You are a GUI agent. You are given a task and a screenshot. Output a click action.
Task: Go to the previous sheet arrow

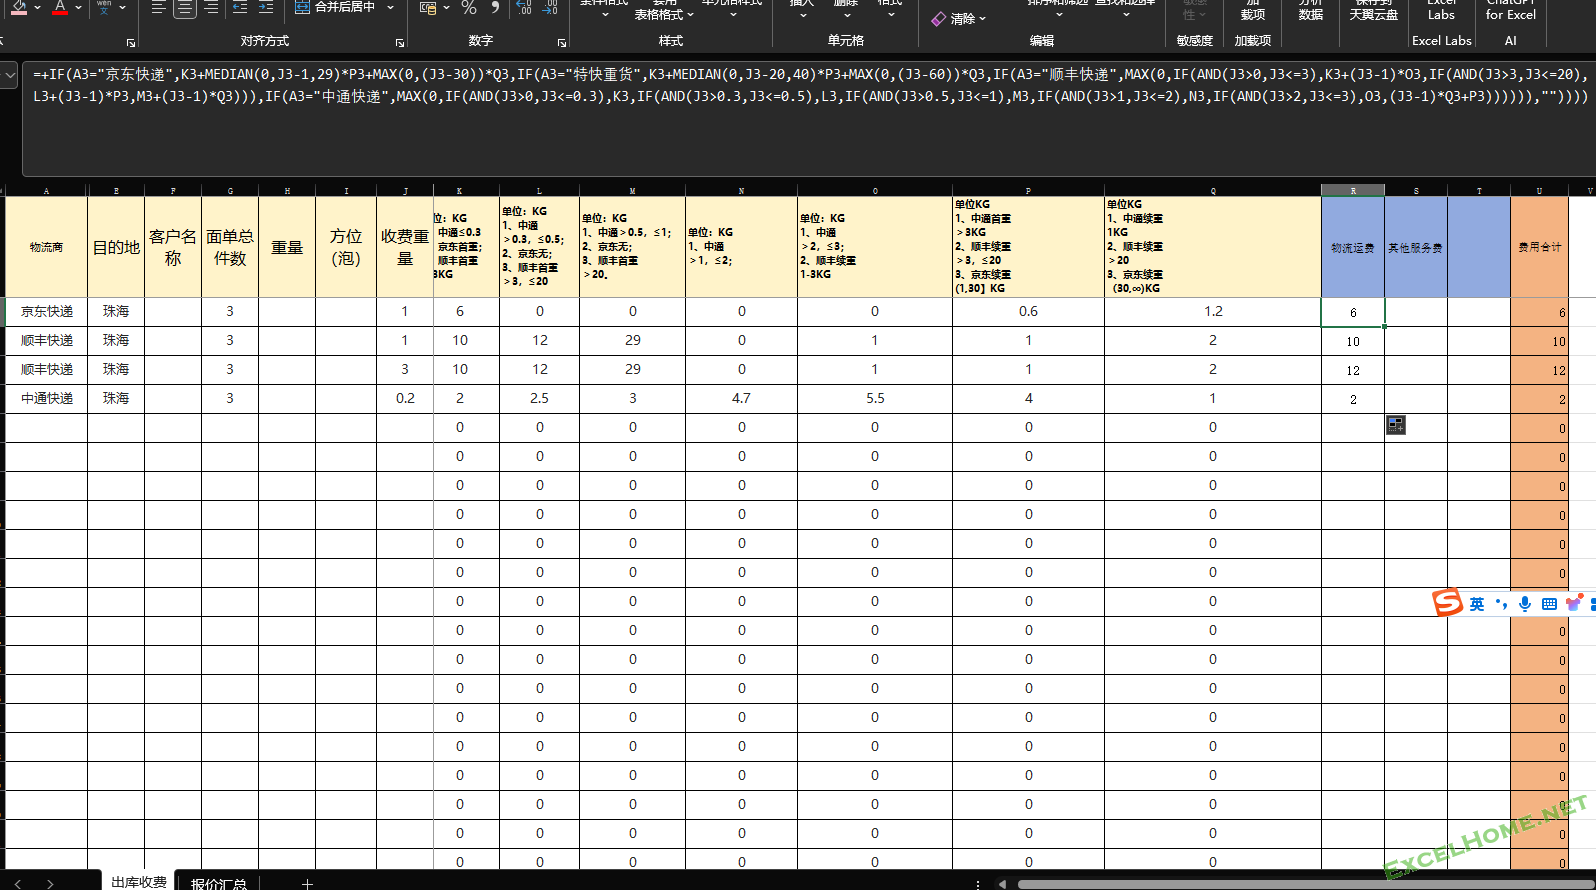(17, 883)
